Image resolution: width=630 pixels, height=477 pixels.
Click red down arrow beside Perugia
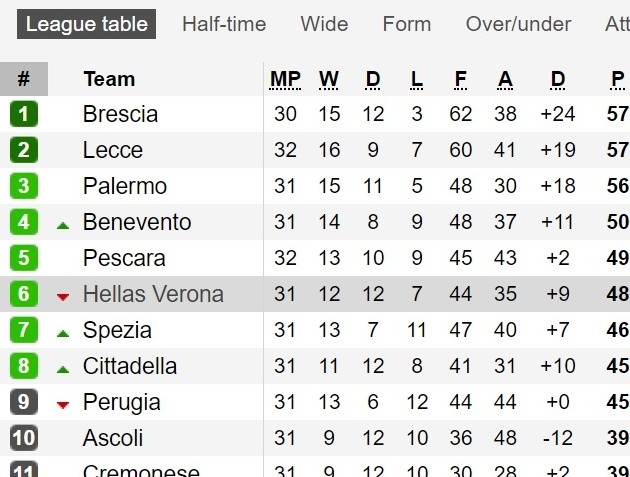click(63, 403)
